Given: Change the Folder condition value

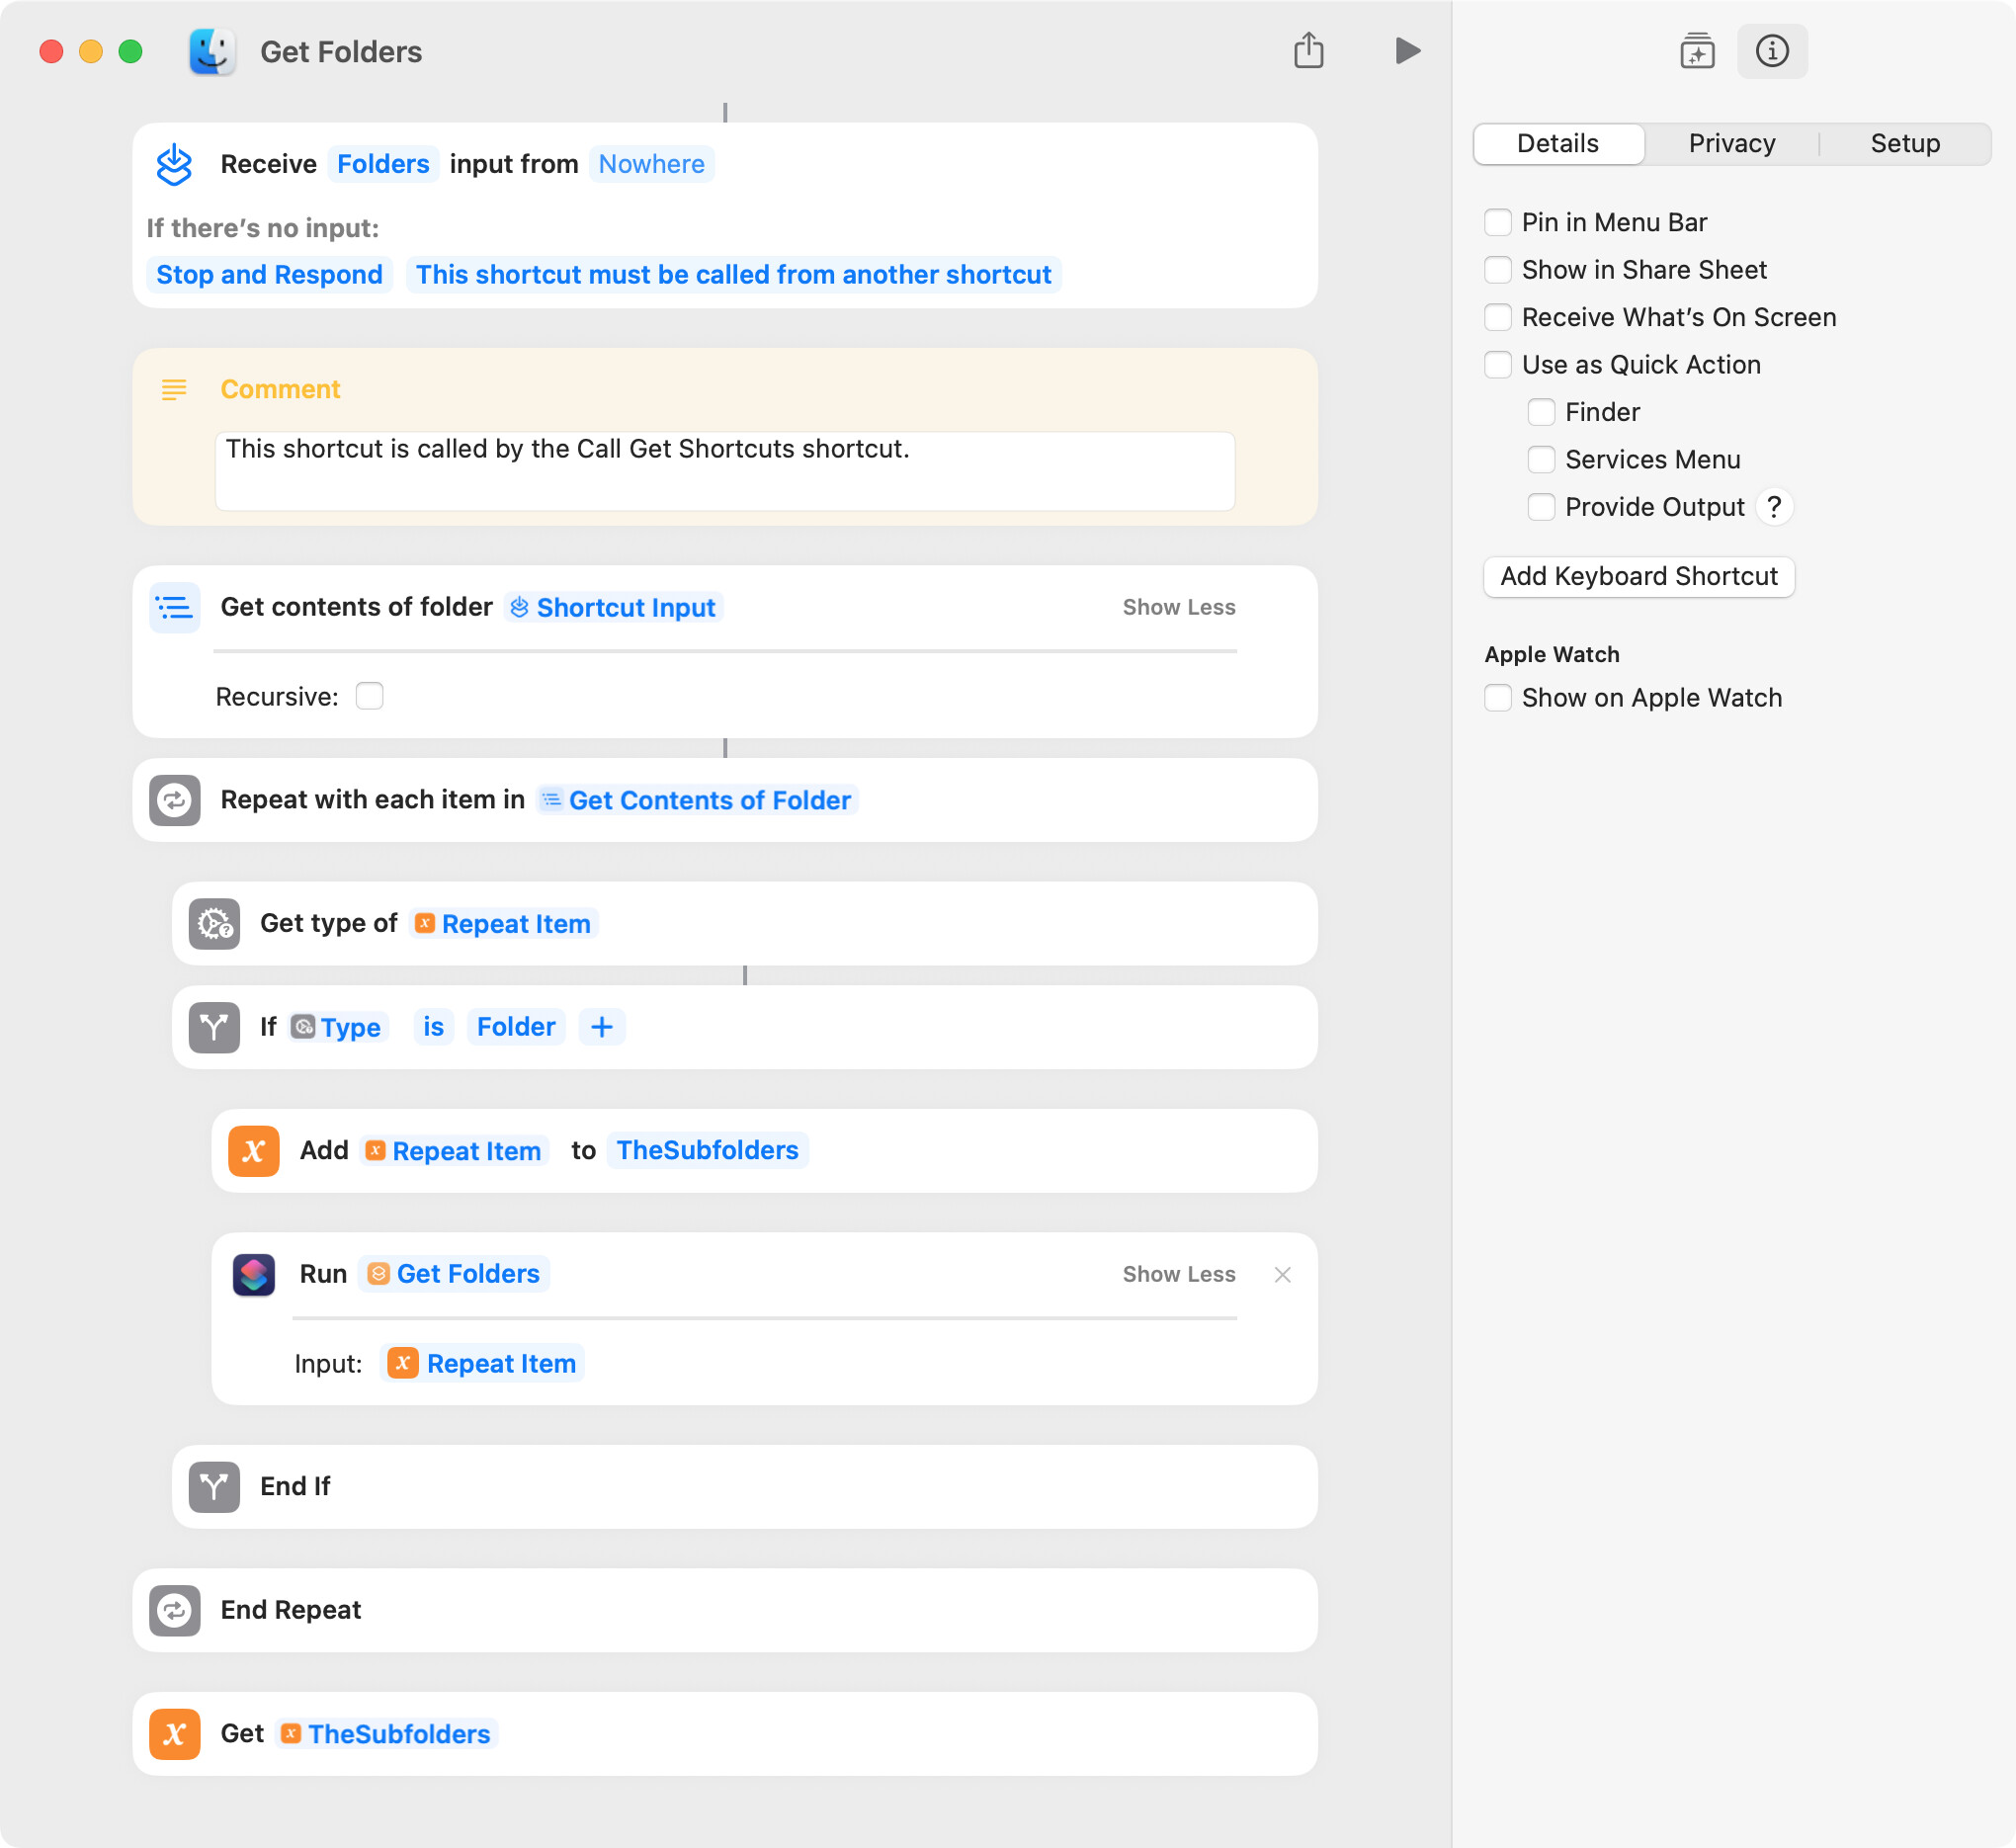Looking at the screenshot, I should tap(516, 1027).
